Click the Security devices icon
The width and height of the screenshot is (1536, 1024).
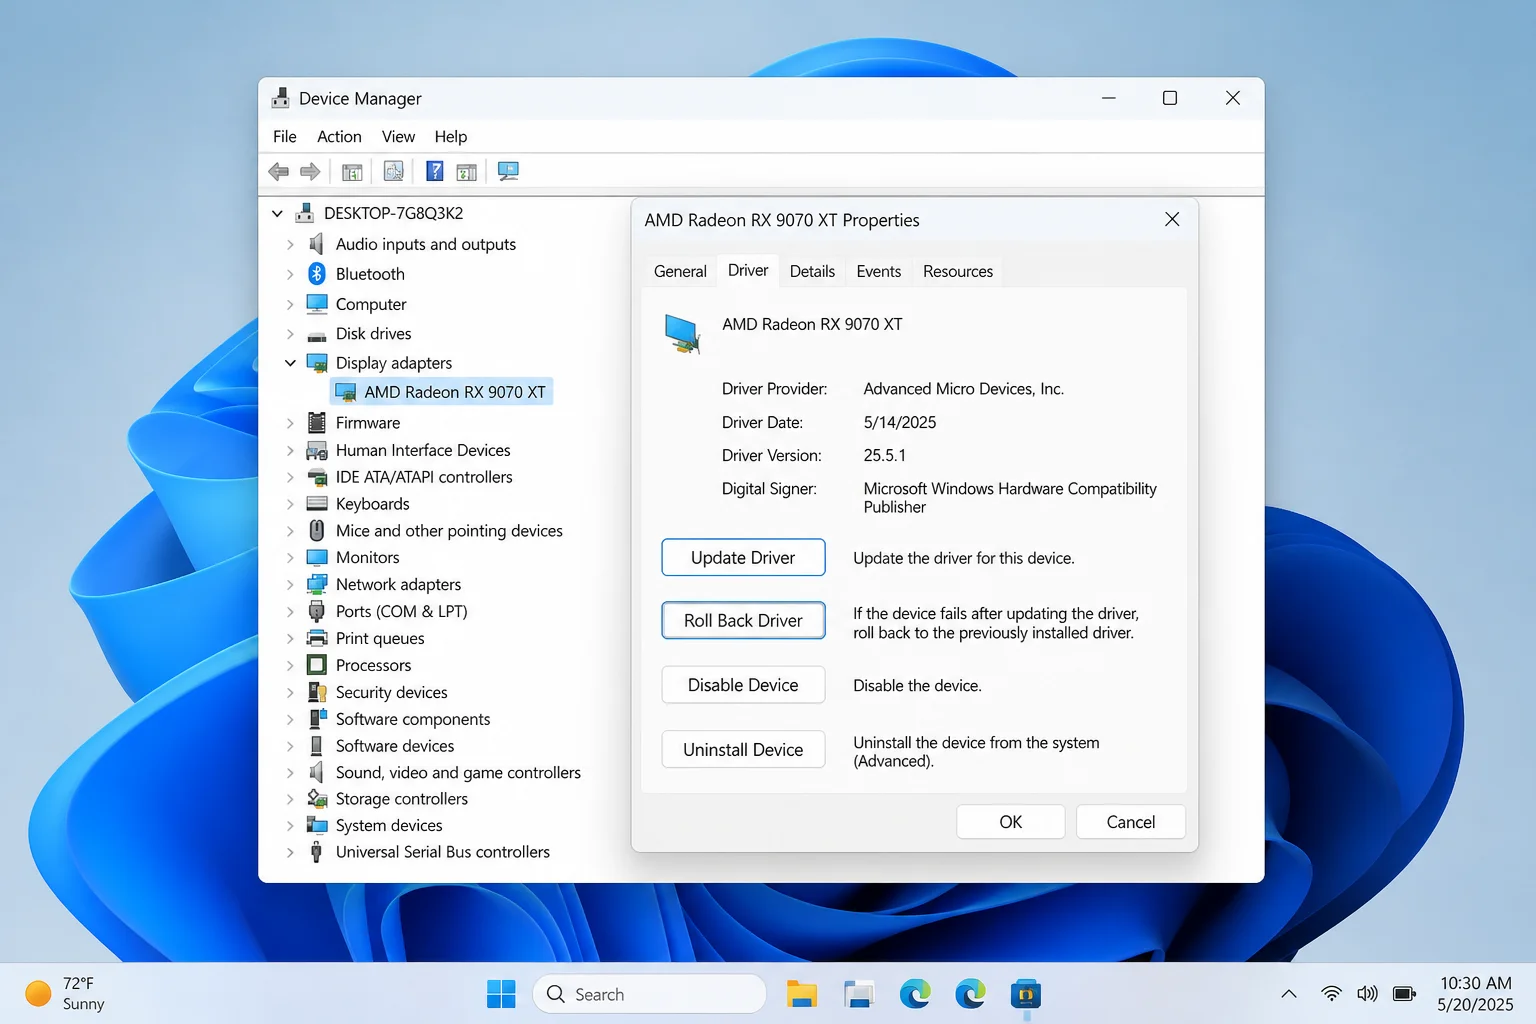(x=317, y=692)
